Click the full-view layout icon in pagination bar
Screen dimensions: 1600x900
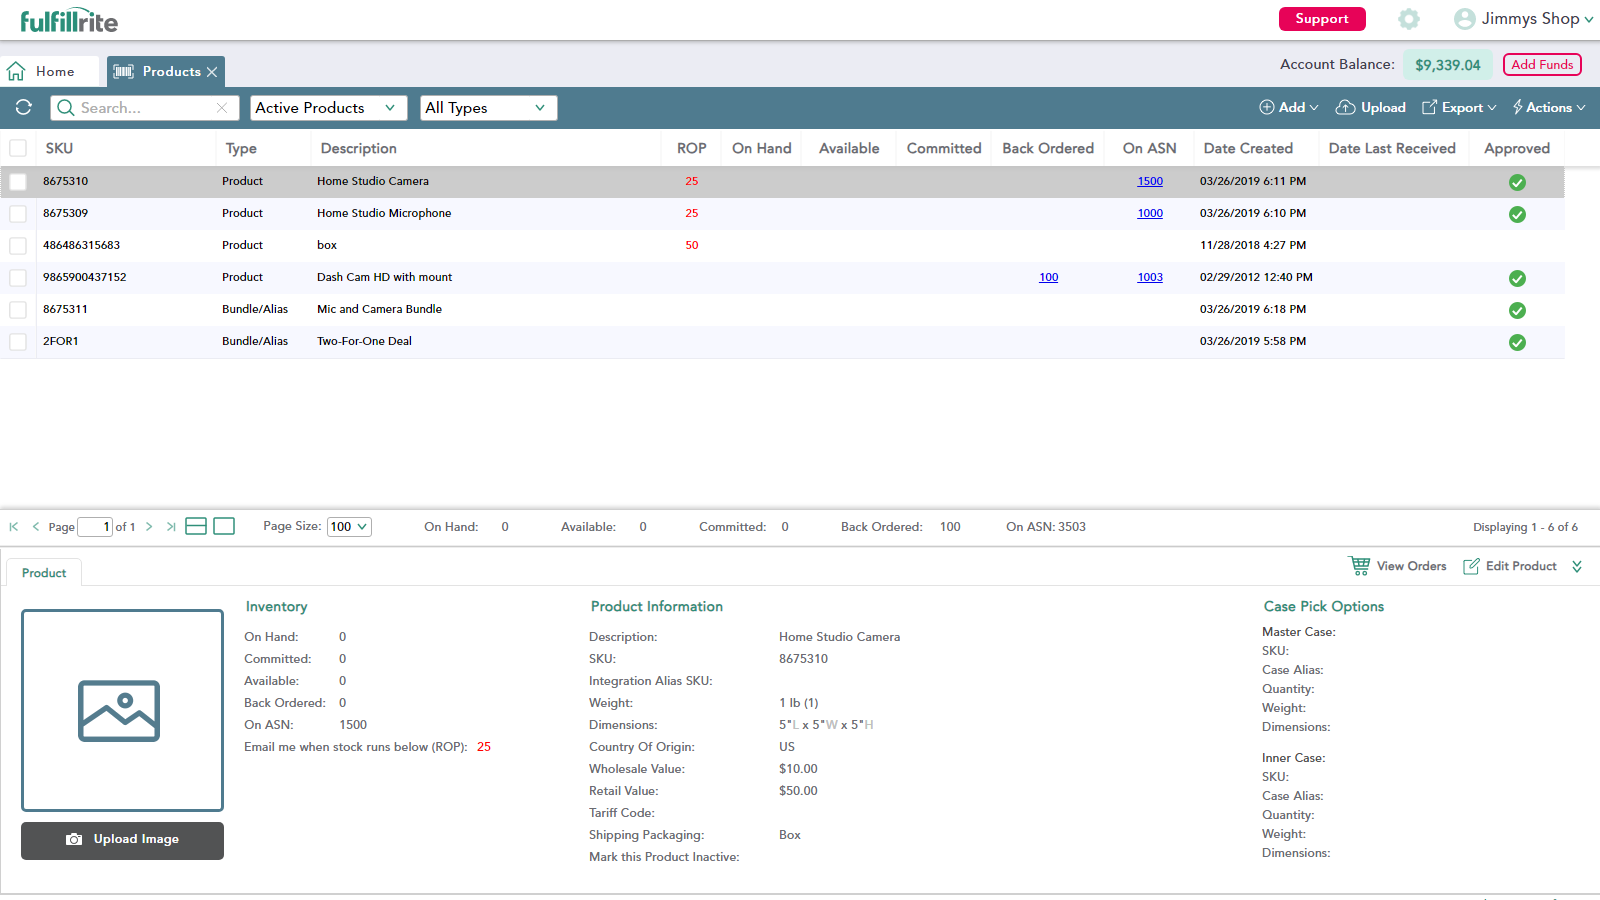pos(224,526)
